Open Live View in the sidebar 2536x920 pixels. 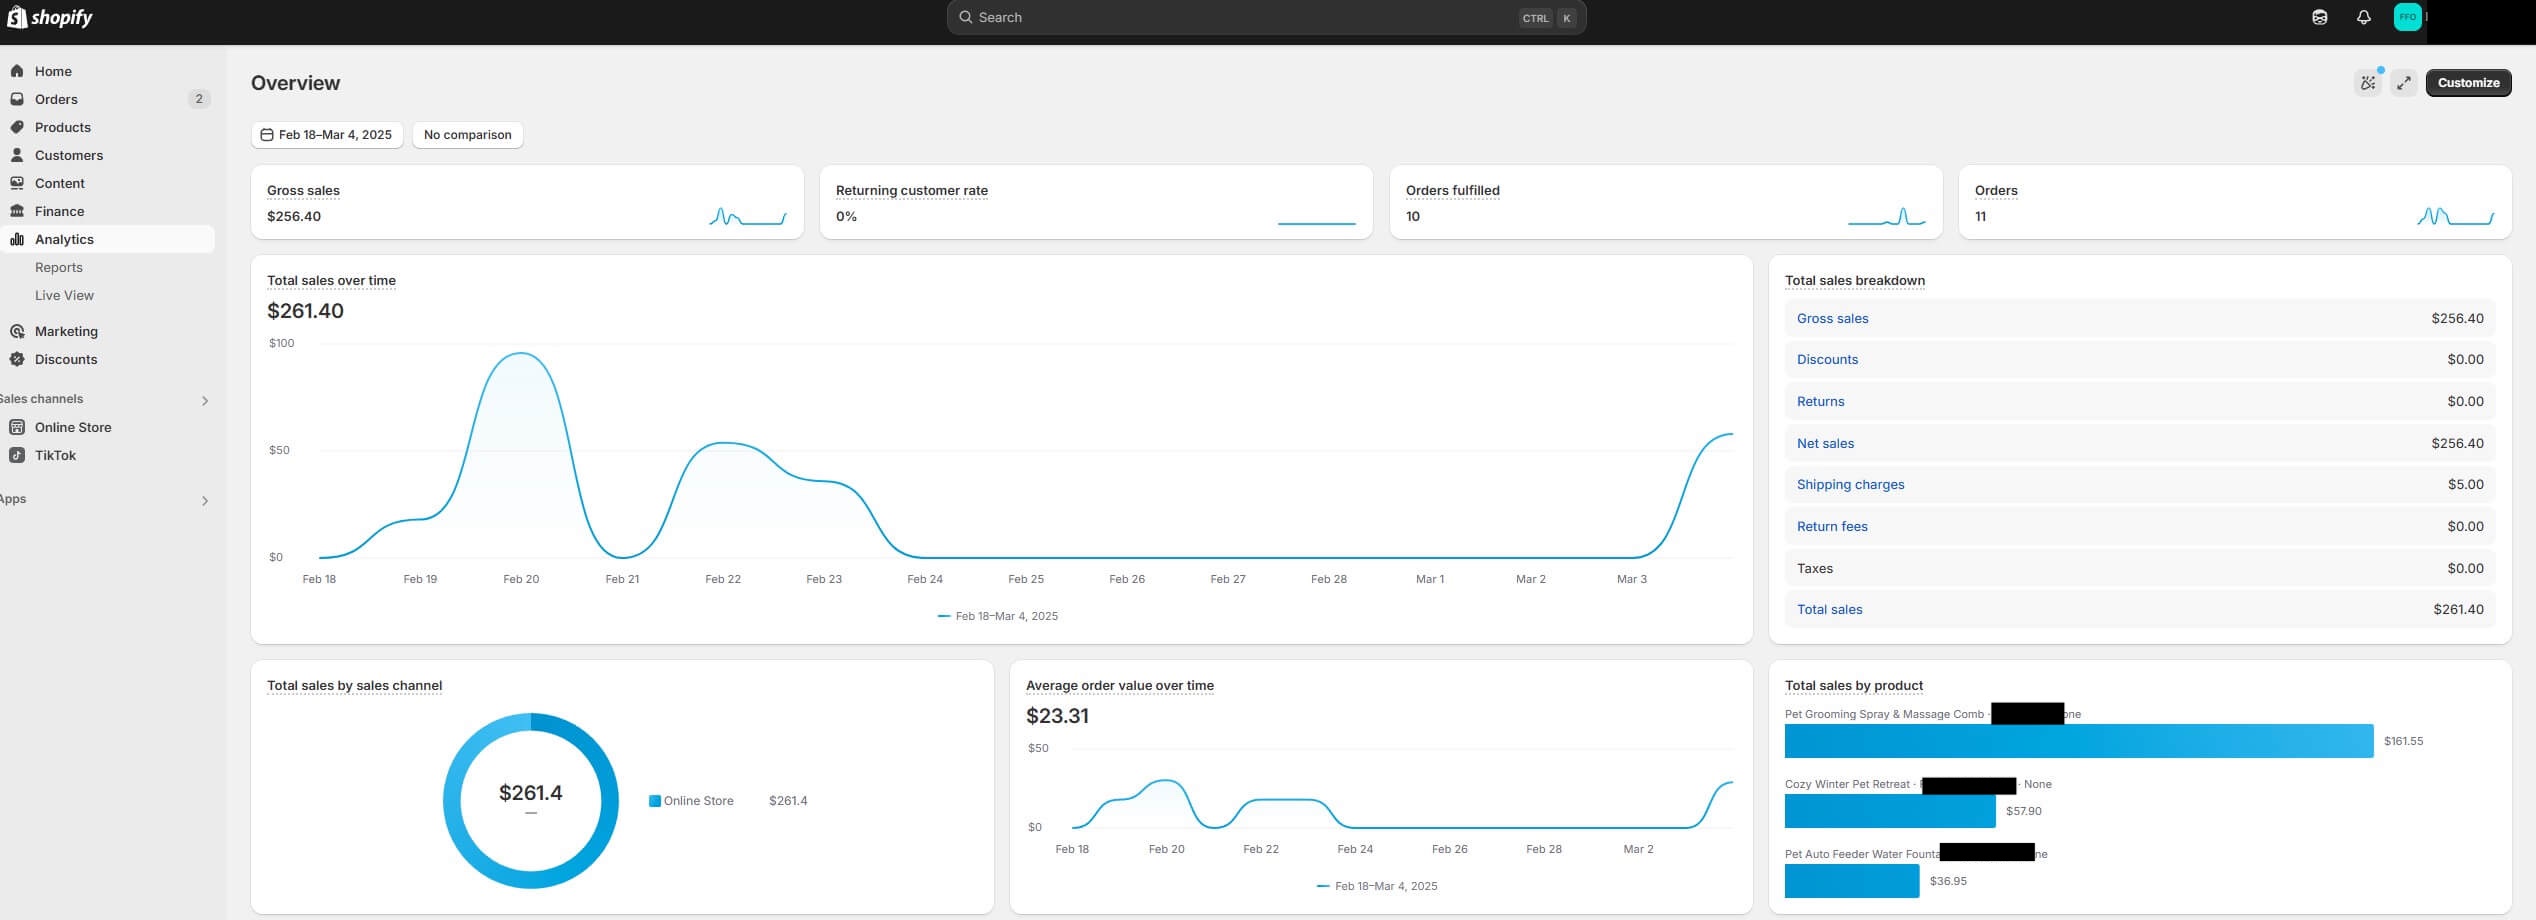[x=64, y=295]
